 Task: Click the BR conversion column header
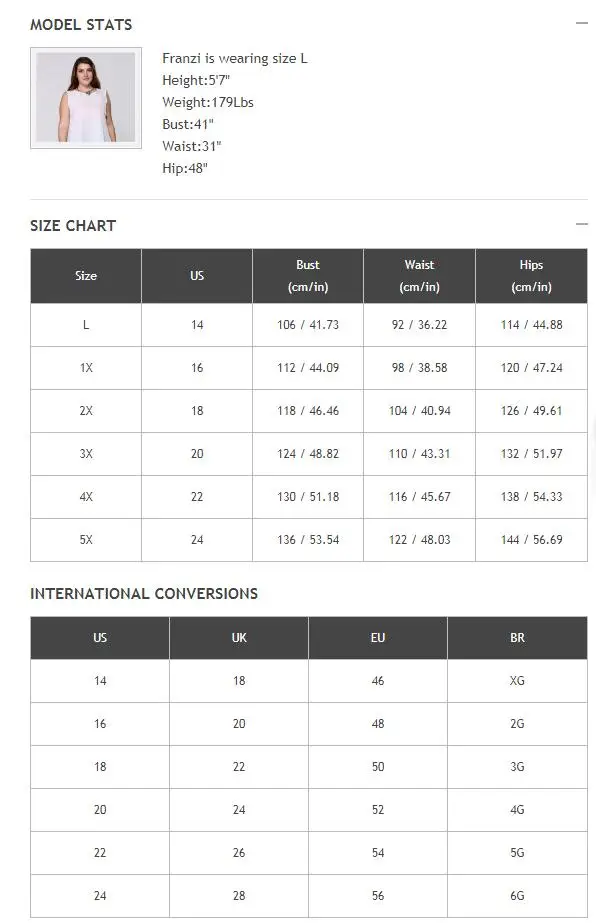(x=517, y=638)
